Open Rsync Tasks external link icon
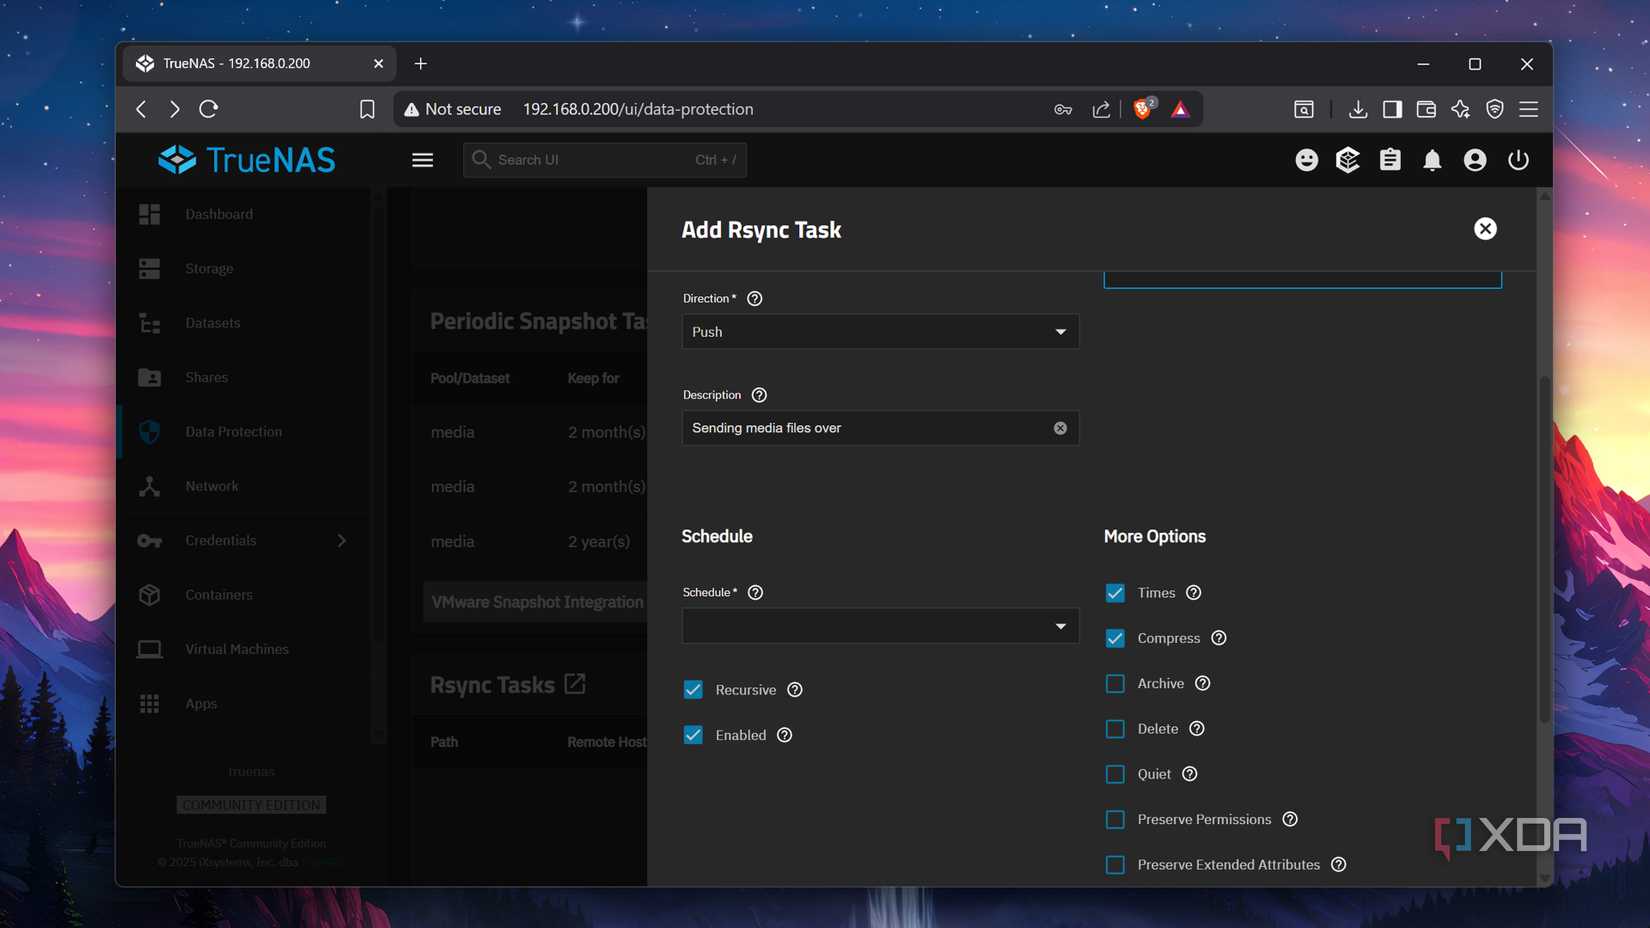1650x928 pixels. point(575,684)
